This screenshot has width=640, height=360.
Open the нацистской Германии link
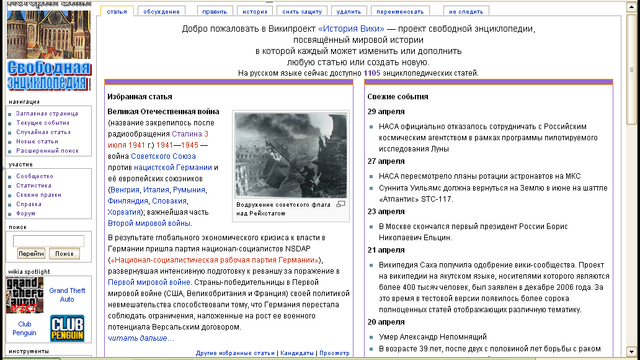[173, 167]
